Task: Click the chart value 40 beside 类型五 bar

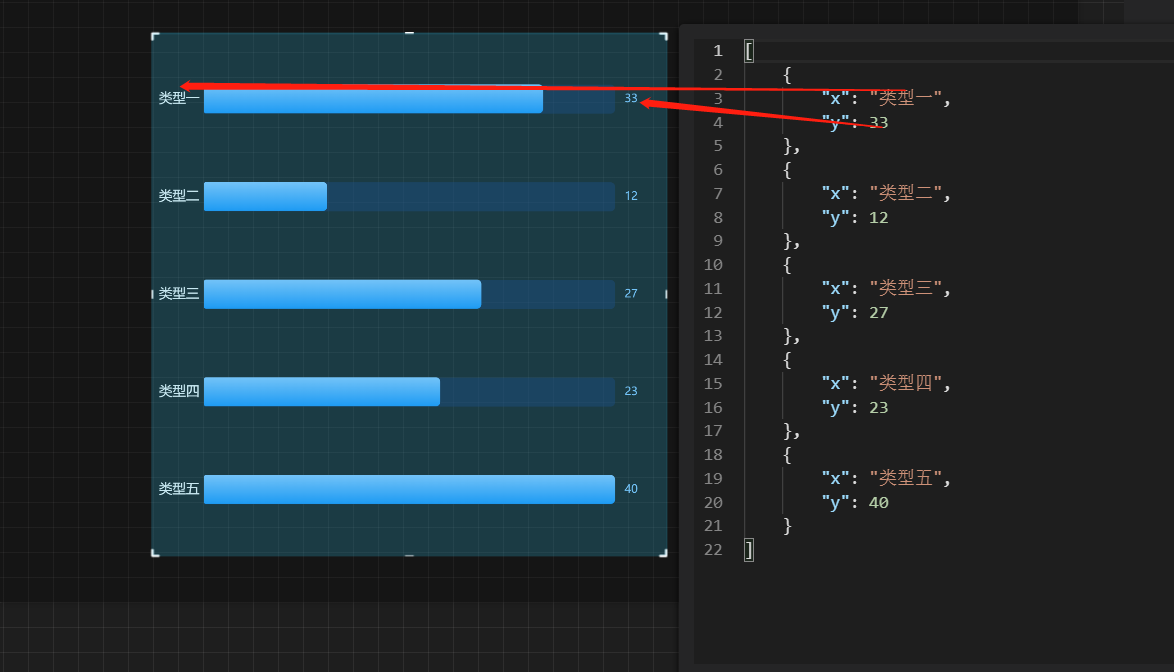Action: pos(631,489)
